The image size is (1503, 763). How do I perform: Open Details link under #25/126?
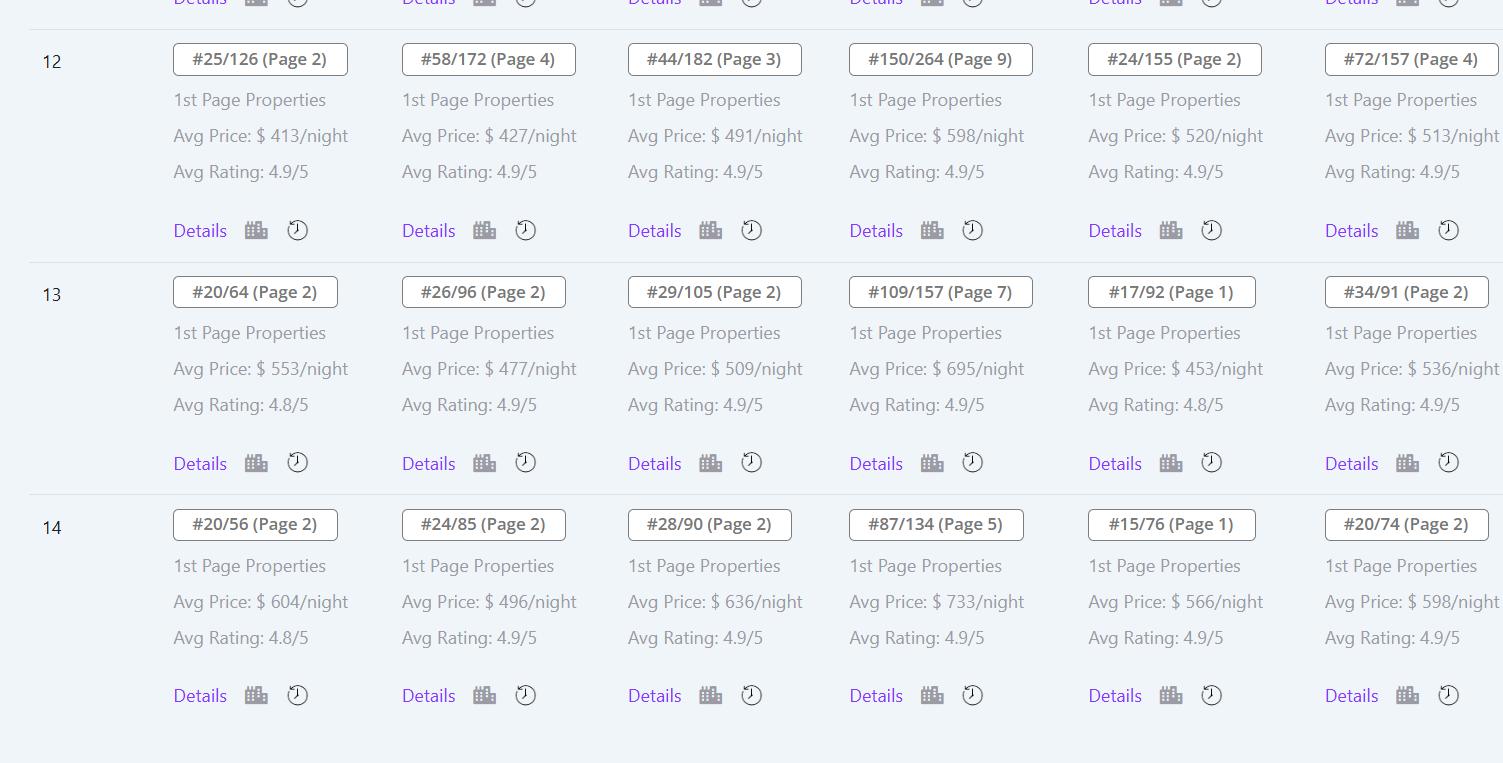200,230
